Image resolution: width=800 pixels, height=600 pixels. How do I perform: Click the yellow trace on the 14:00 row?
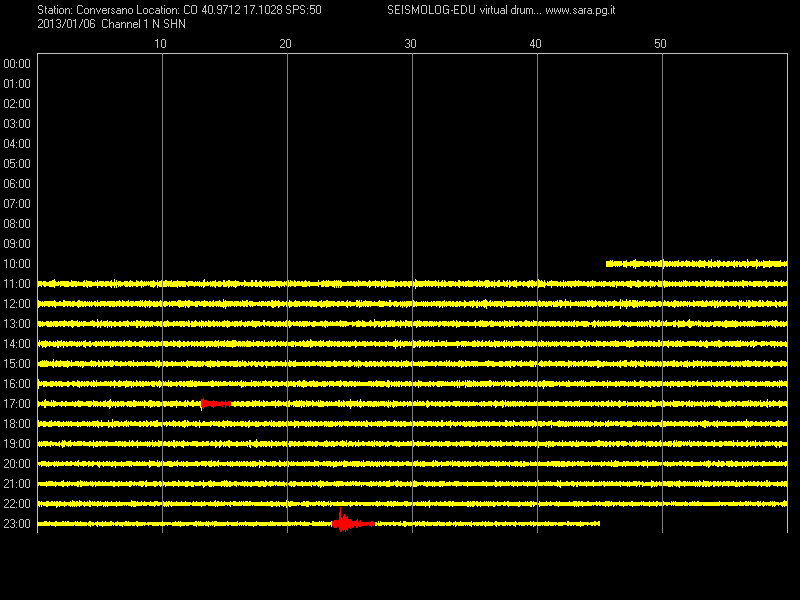[x=412, y=344]
